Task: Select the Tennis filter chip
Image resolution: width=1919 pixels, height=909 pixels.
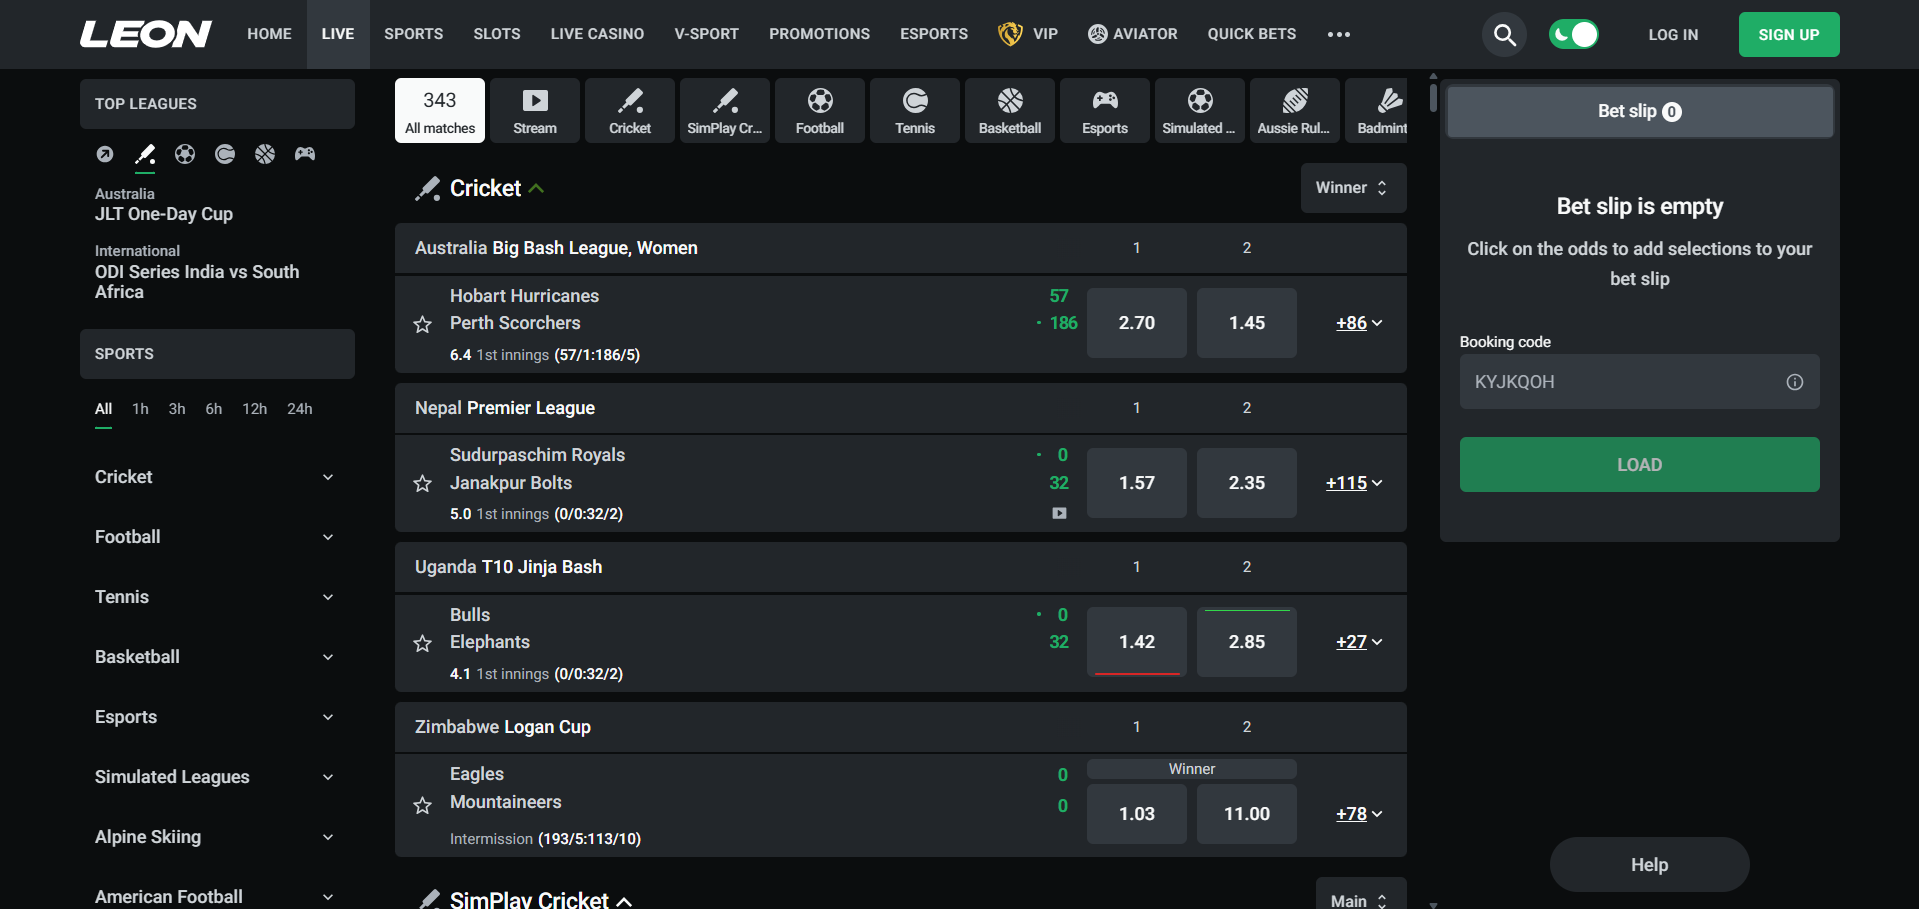Action: coord(913,110)
